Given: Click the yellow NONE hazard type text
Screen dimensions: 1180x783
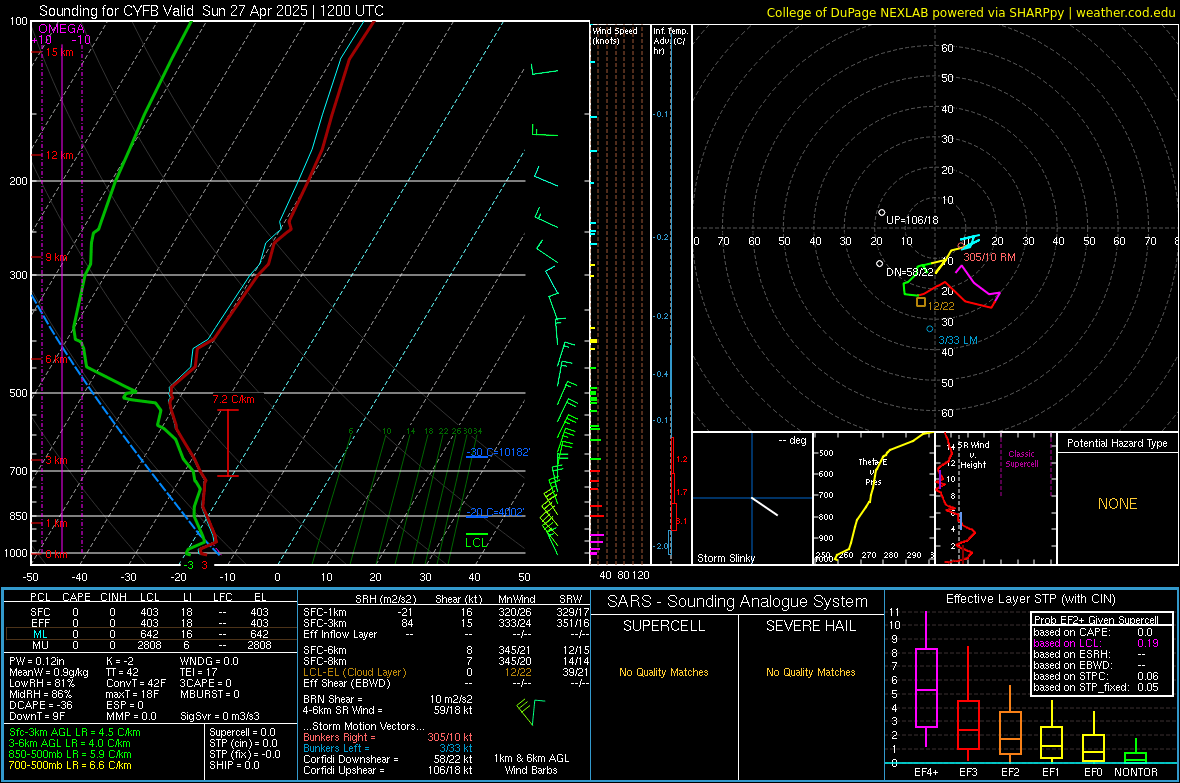Looking at the screenshot, I should pyautogui.click(x=1118, y=504).
